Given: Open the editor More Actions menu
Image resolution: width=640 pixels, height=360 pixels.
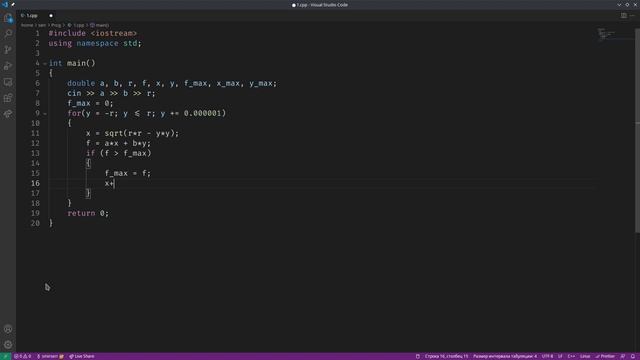Looking at the screenshot, I should [633, 16].
